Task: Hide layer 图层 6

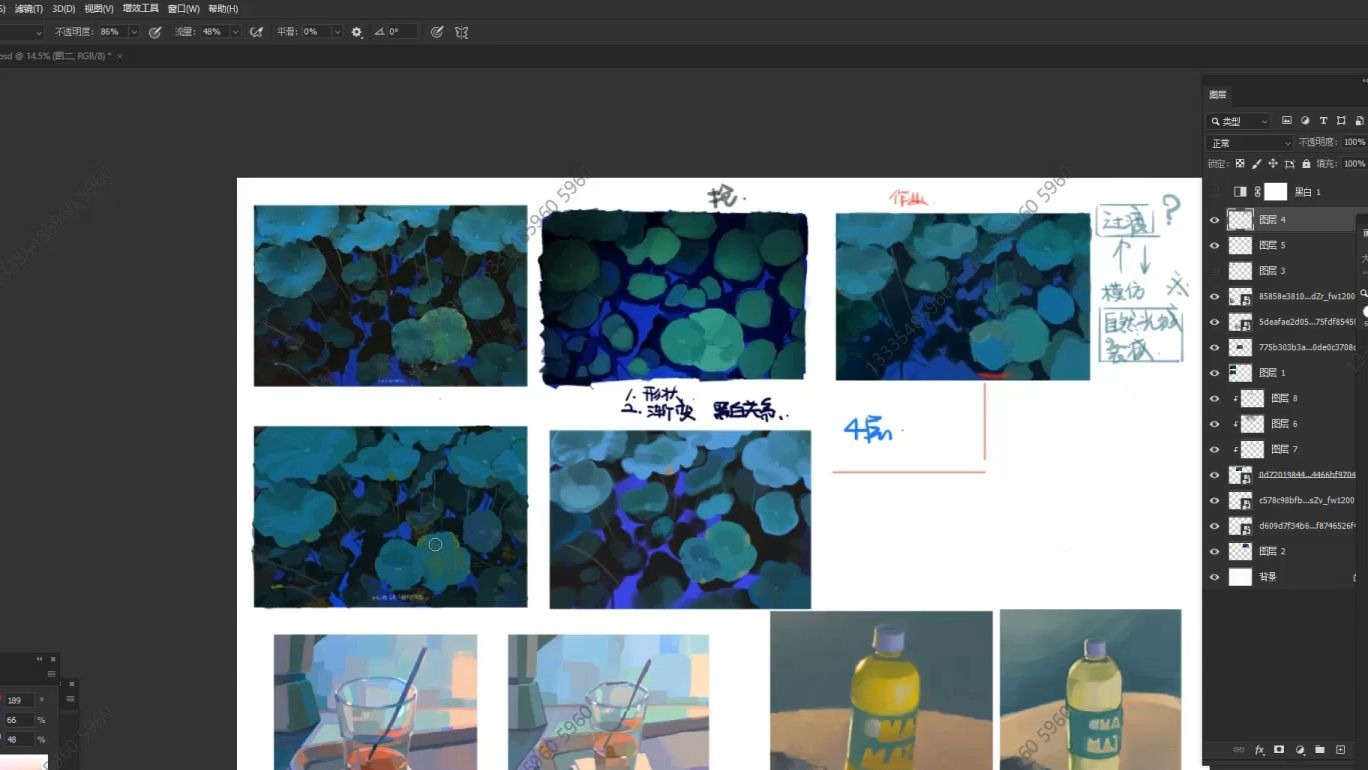Action: click(1214, 424)
